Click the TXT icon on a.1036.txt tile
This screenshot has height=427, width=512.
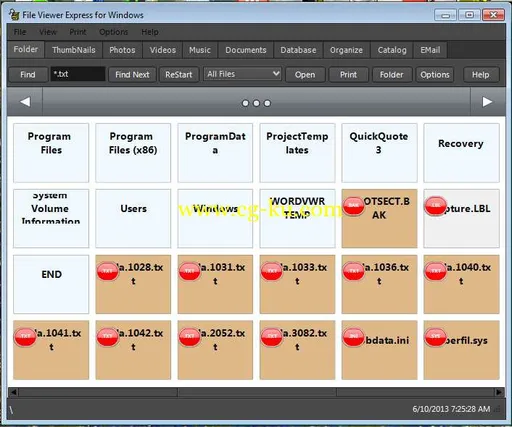click(354, 271)
